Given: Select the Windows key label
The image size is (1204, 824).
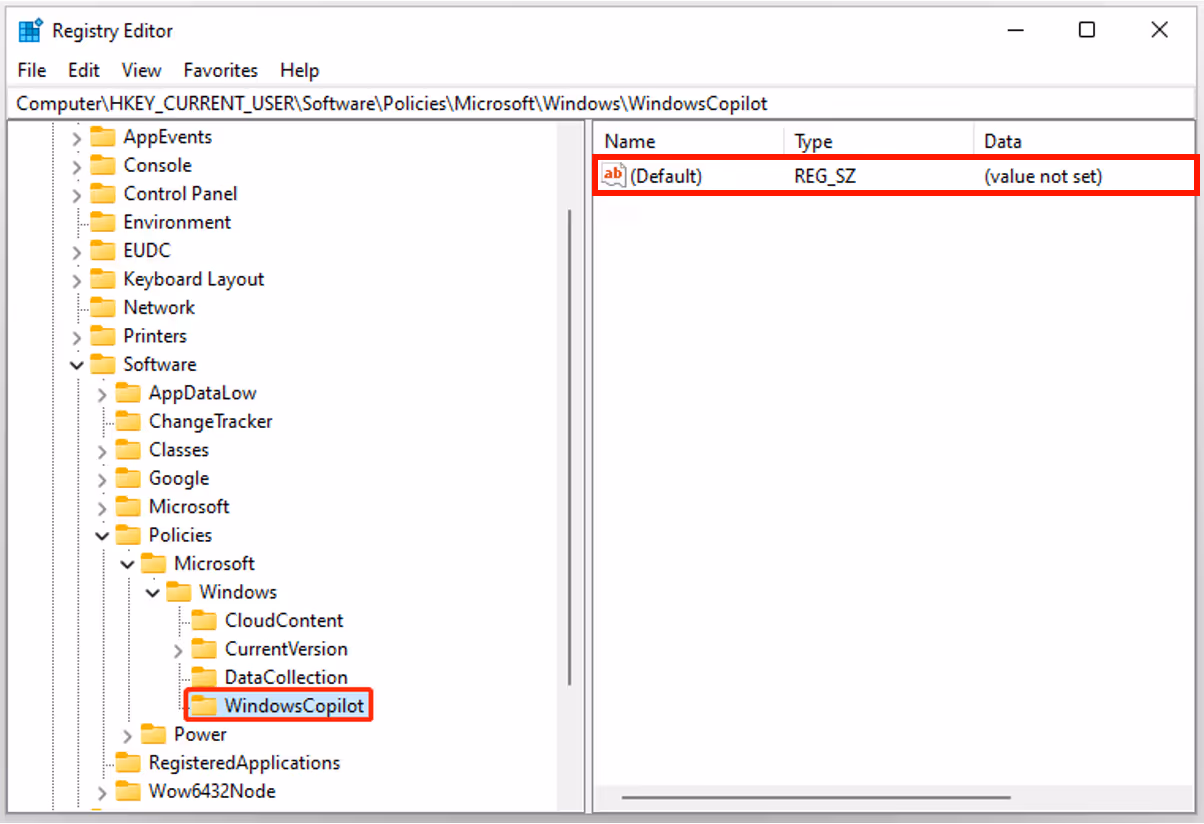Looking at the screenshot, I should tap(238, 592).
